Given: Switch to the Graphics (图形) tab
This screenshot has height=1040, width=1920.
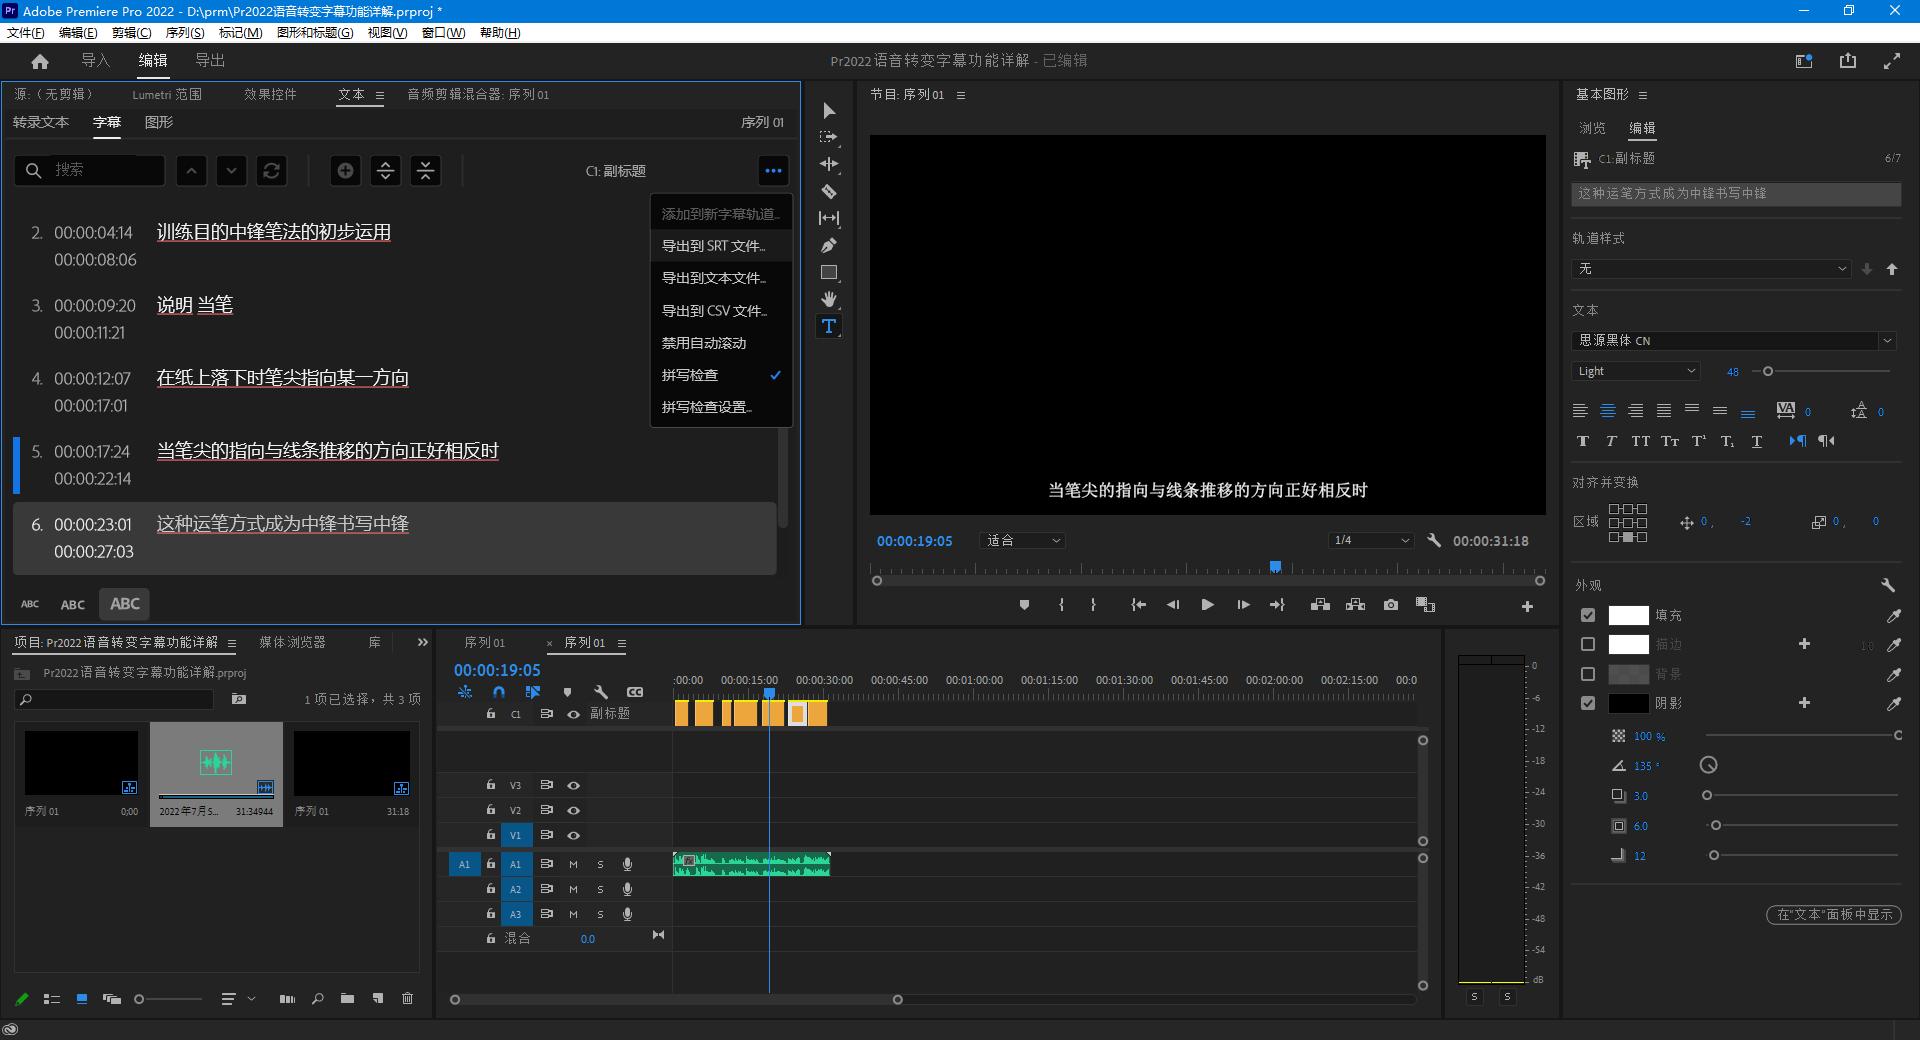Looking at the screenshot, I should (x=159, y=122).
